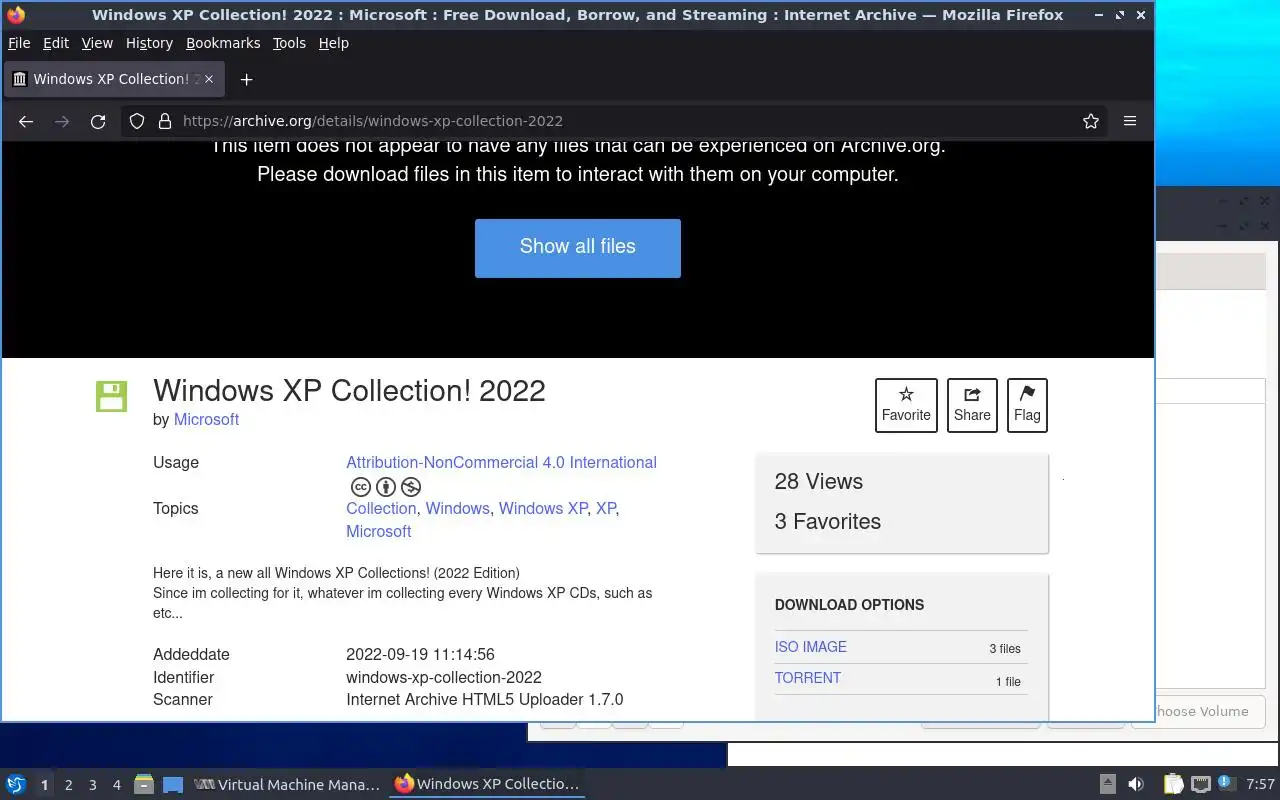Click Show all files
The height and width of the screenshot is (800, 1280).
point(578,248)
